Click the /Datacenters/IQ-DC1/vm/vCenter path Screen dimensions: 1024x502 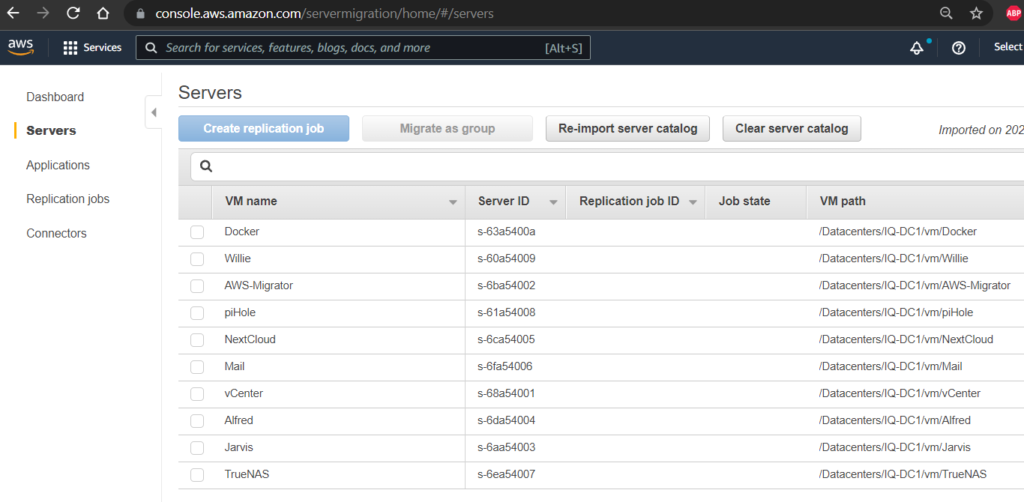[x=899, y=394]
